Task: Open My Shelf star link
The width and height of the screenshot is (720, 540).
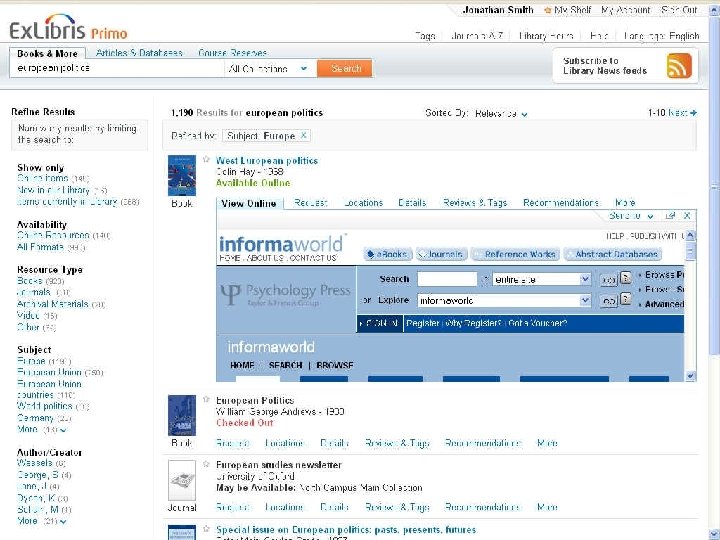Action: pos(568,10)
